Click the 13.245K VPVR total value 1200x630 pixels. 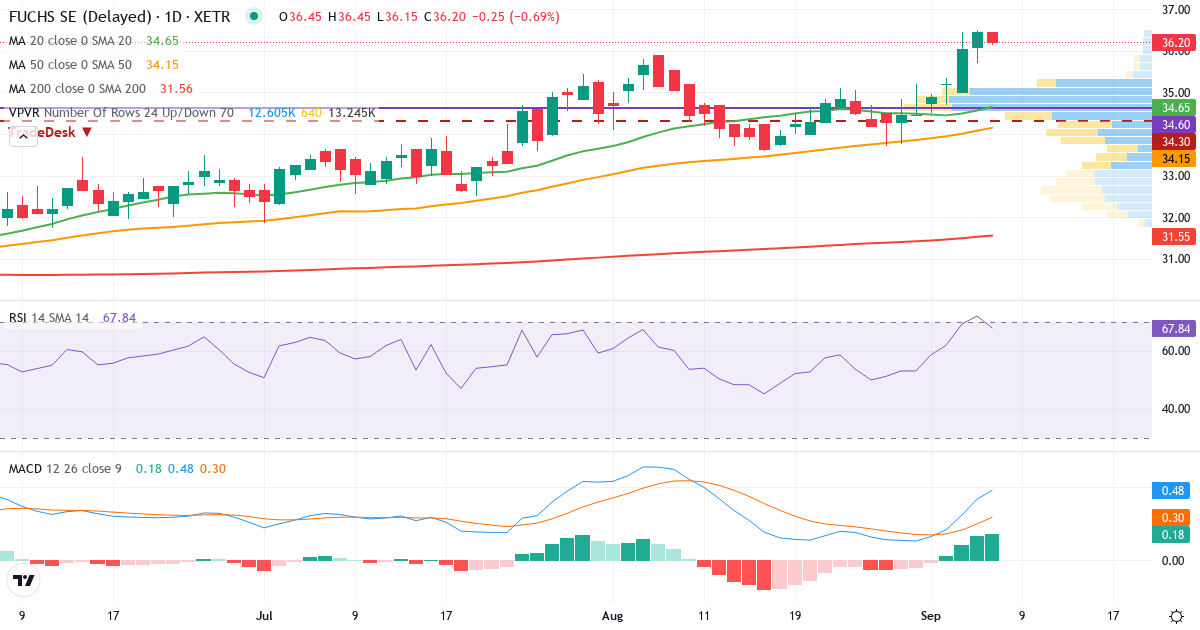tap(352, 113)
